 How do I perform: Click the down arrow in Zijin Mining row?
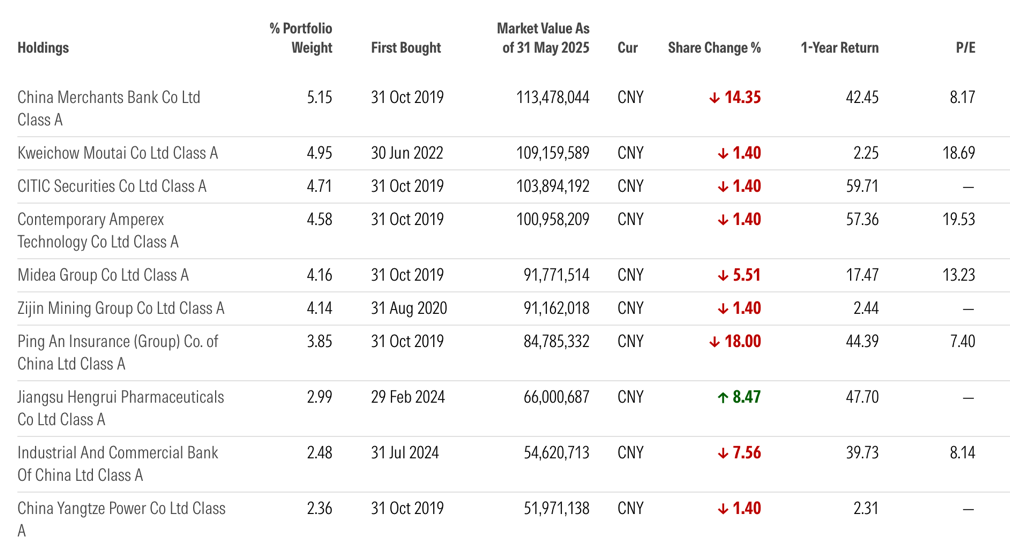(x=722, y=308)
